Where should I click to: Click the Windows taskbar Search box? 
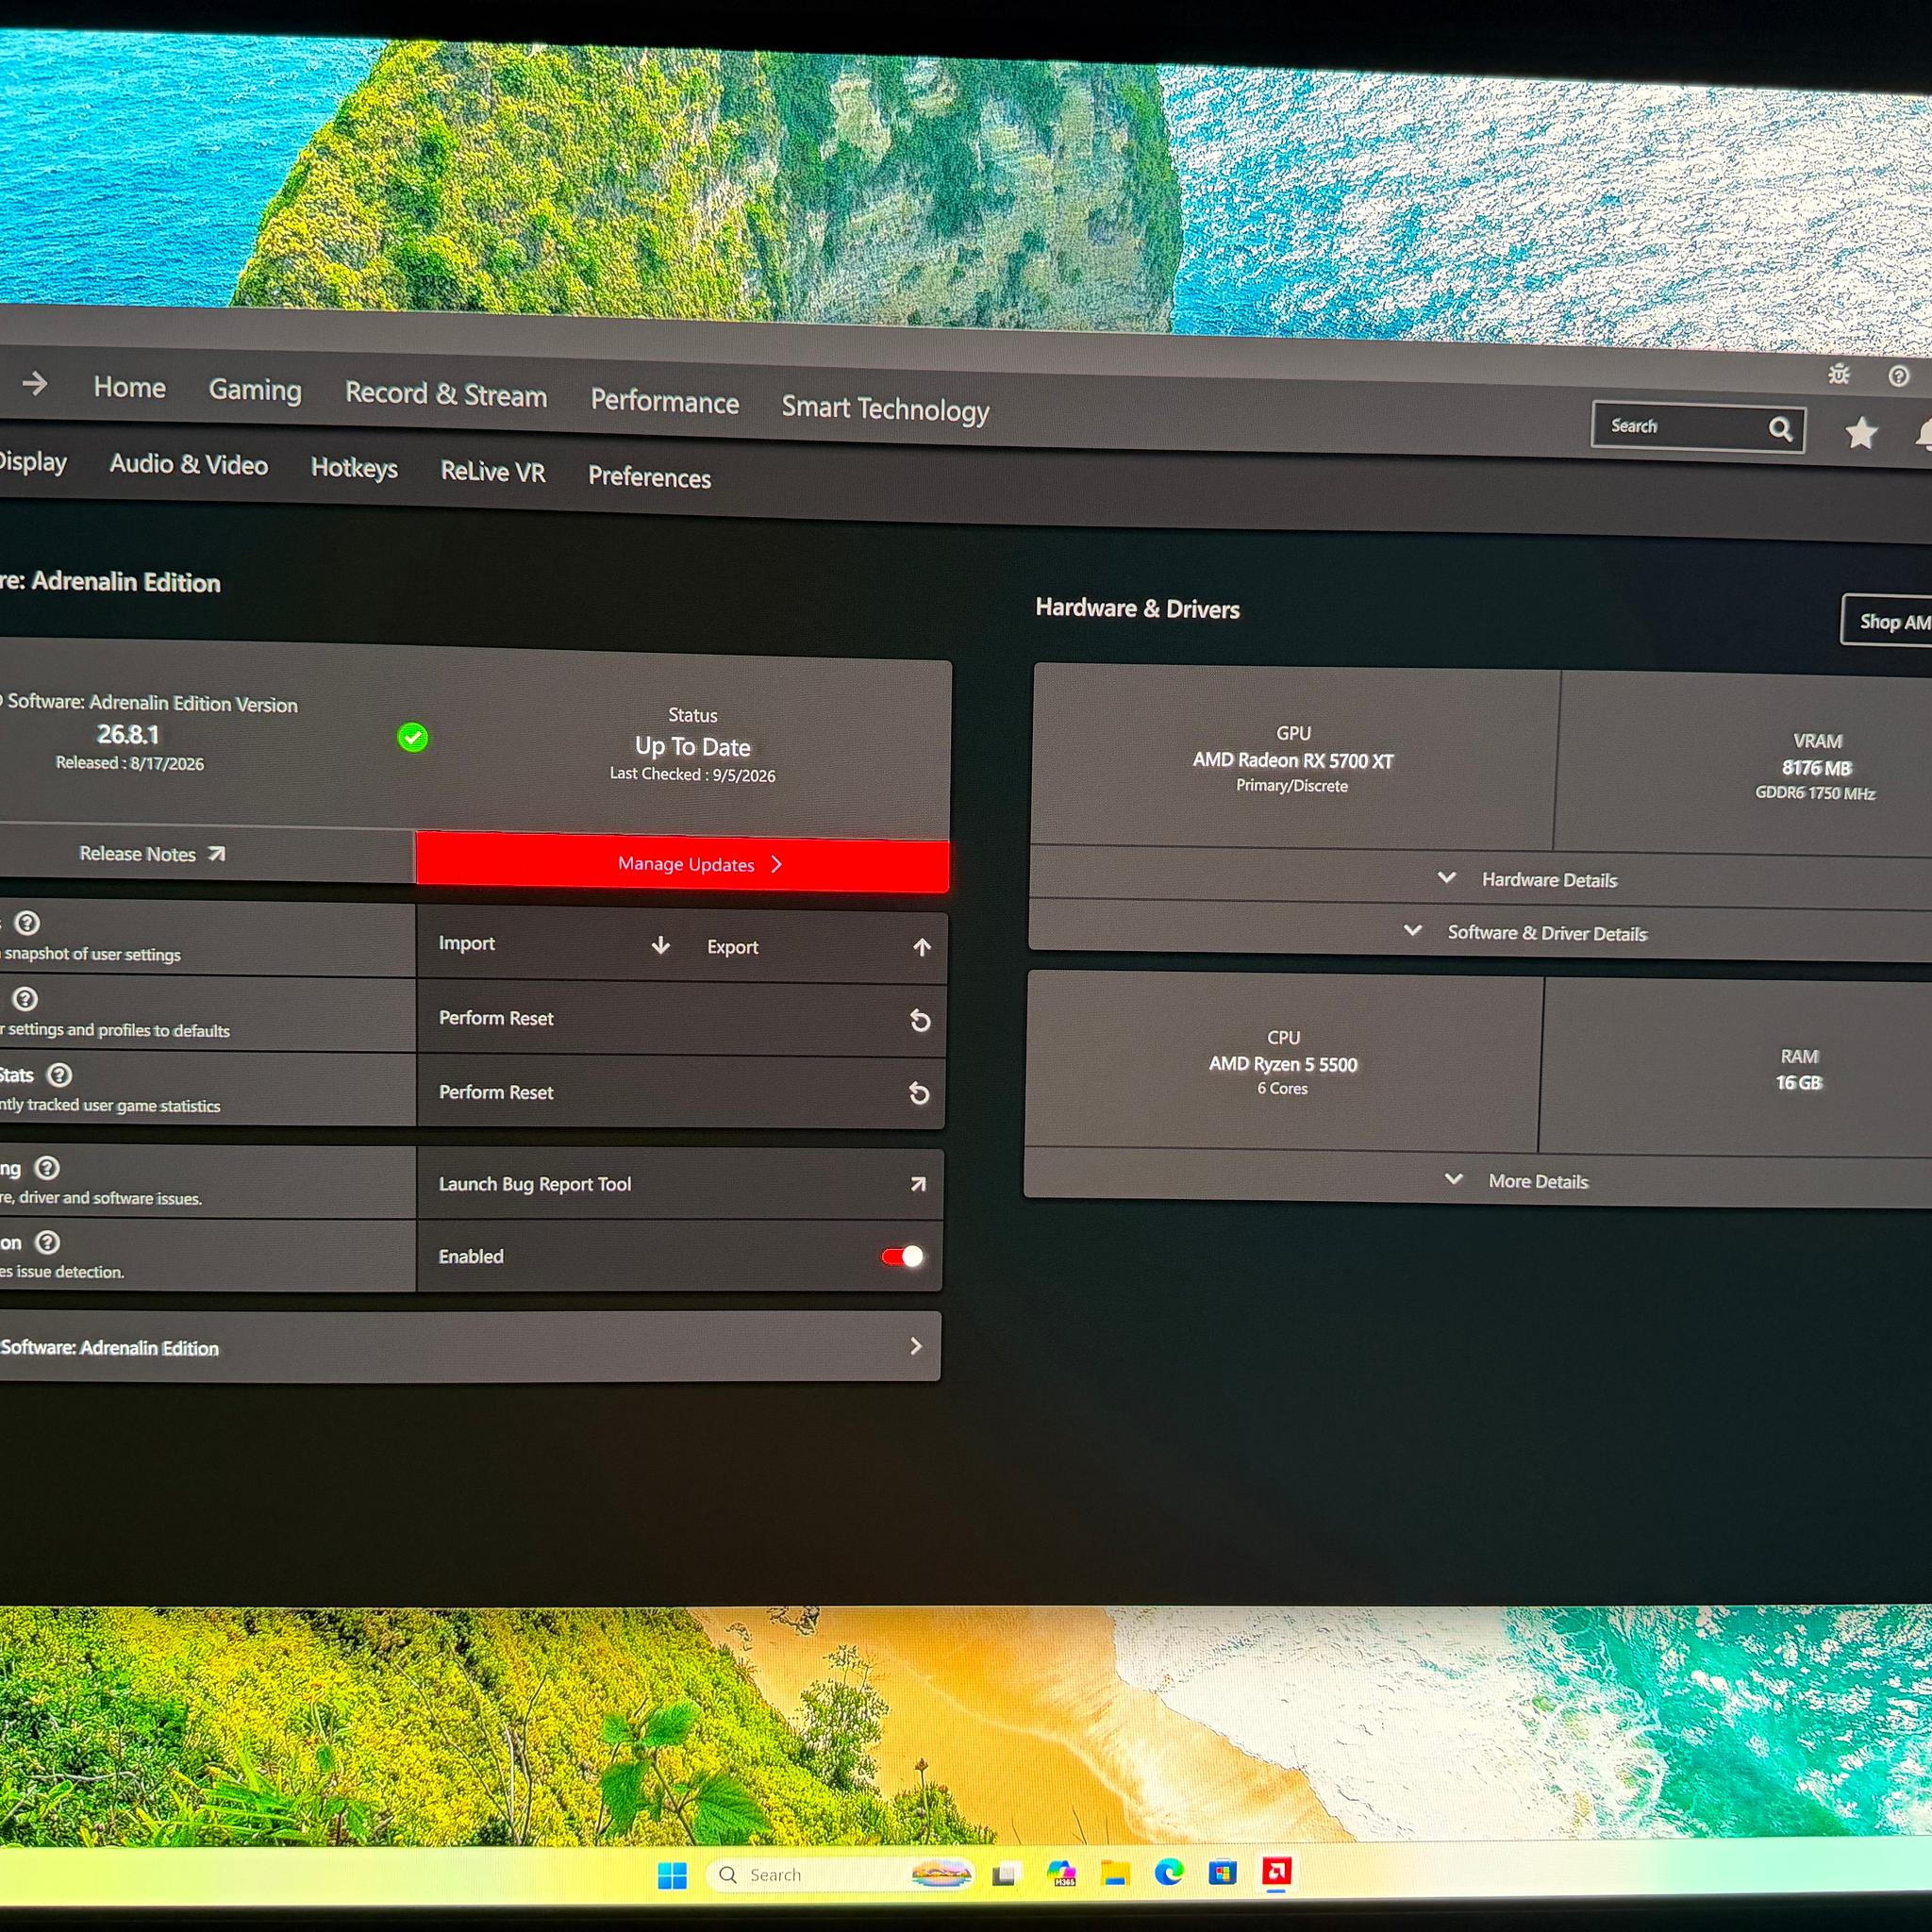pos(840,1874)
